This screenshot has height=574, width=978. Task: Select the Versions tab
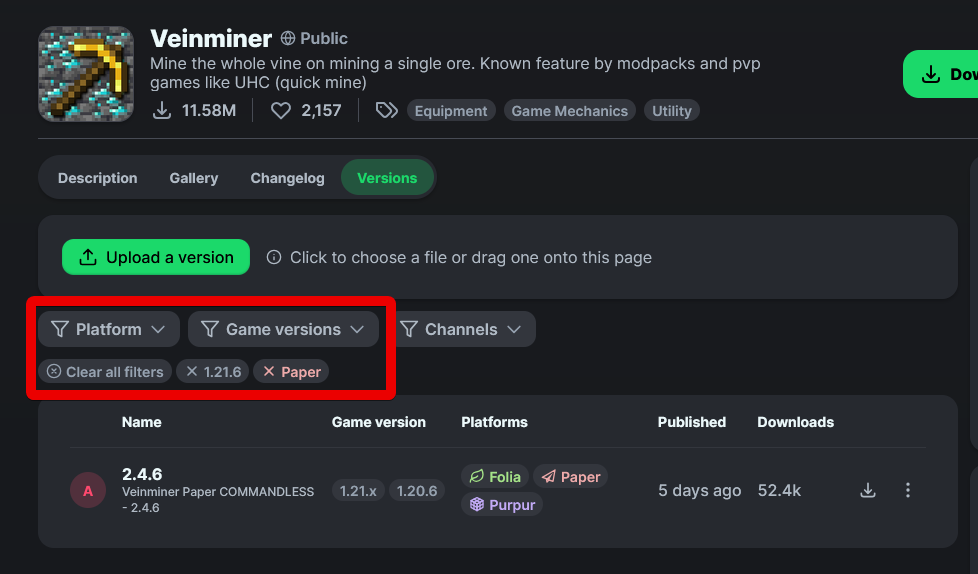387,178
